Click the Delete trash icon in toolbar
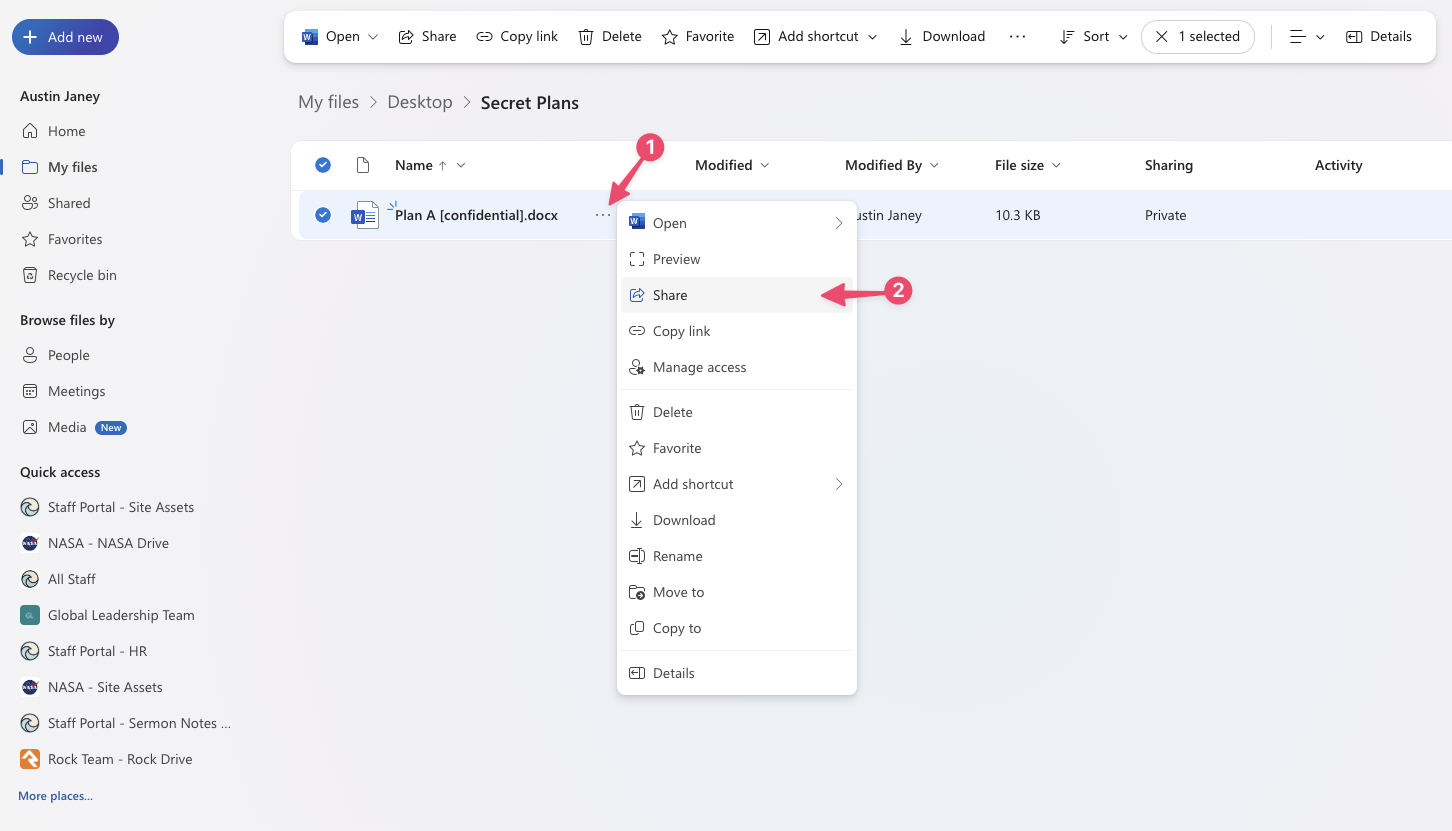Viewport: 1452px width, 831px height. point(585,37)
